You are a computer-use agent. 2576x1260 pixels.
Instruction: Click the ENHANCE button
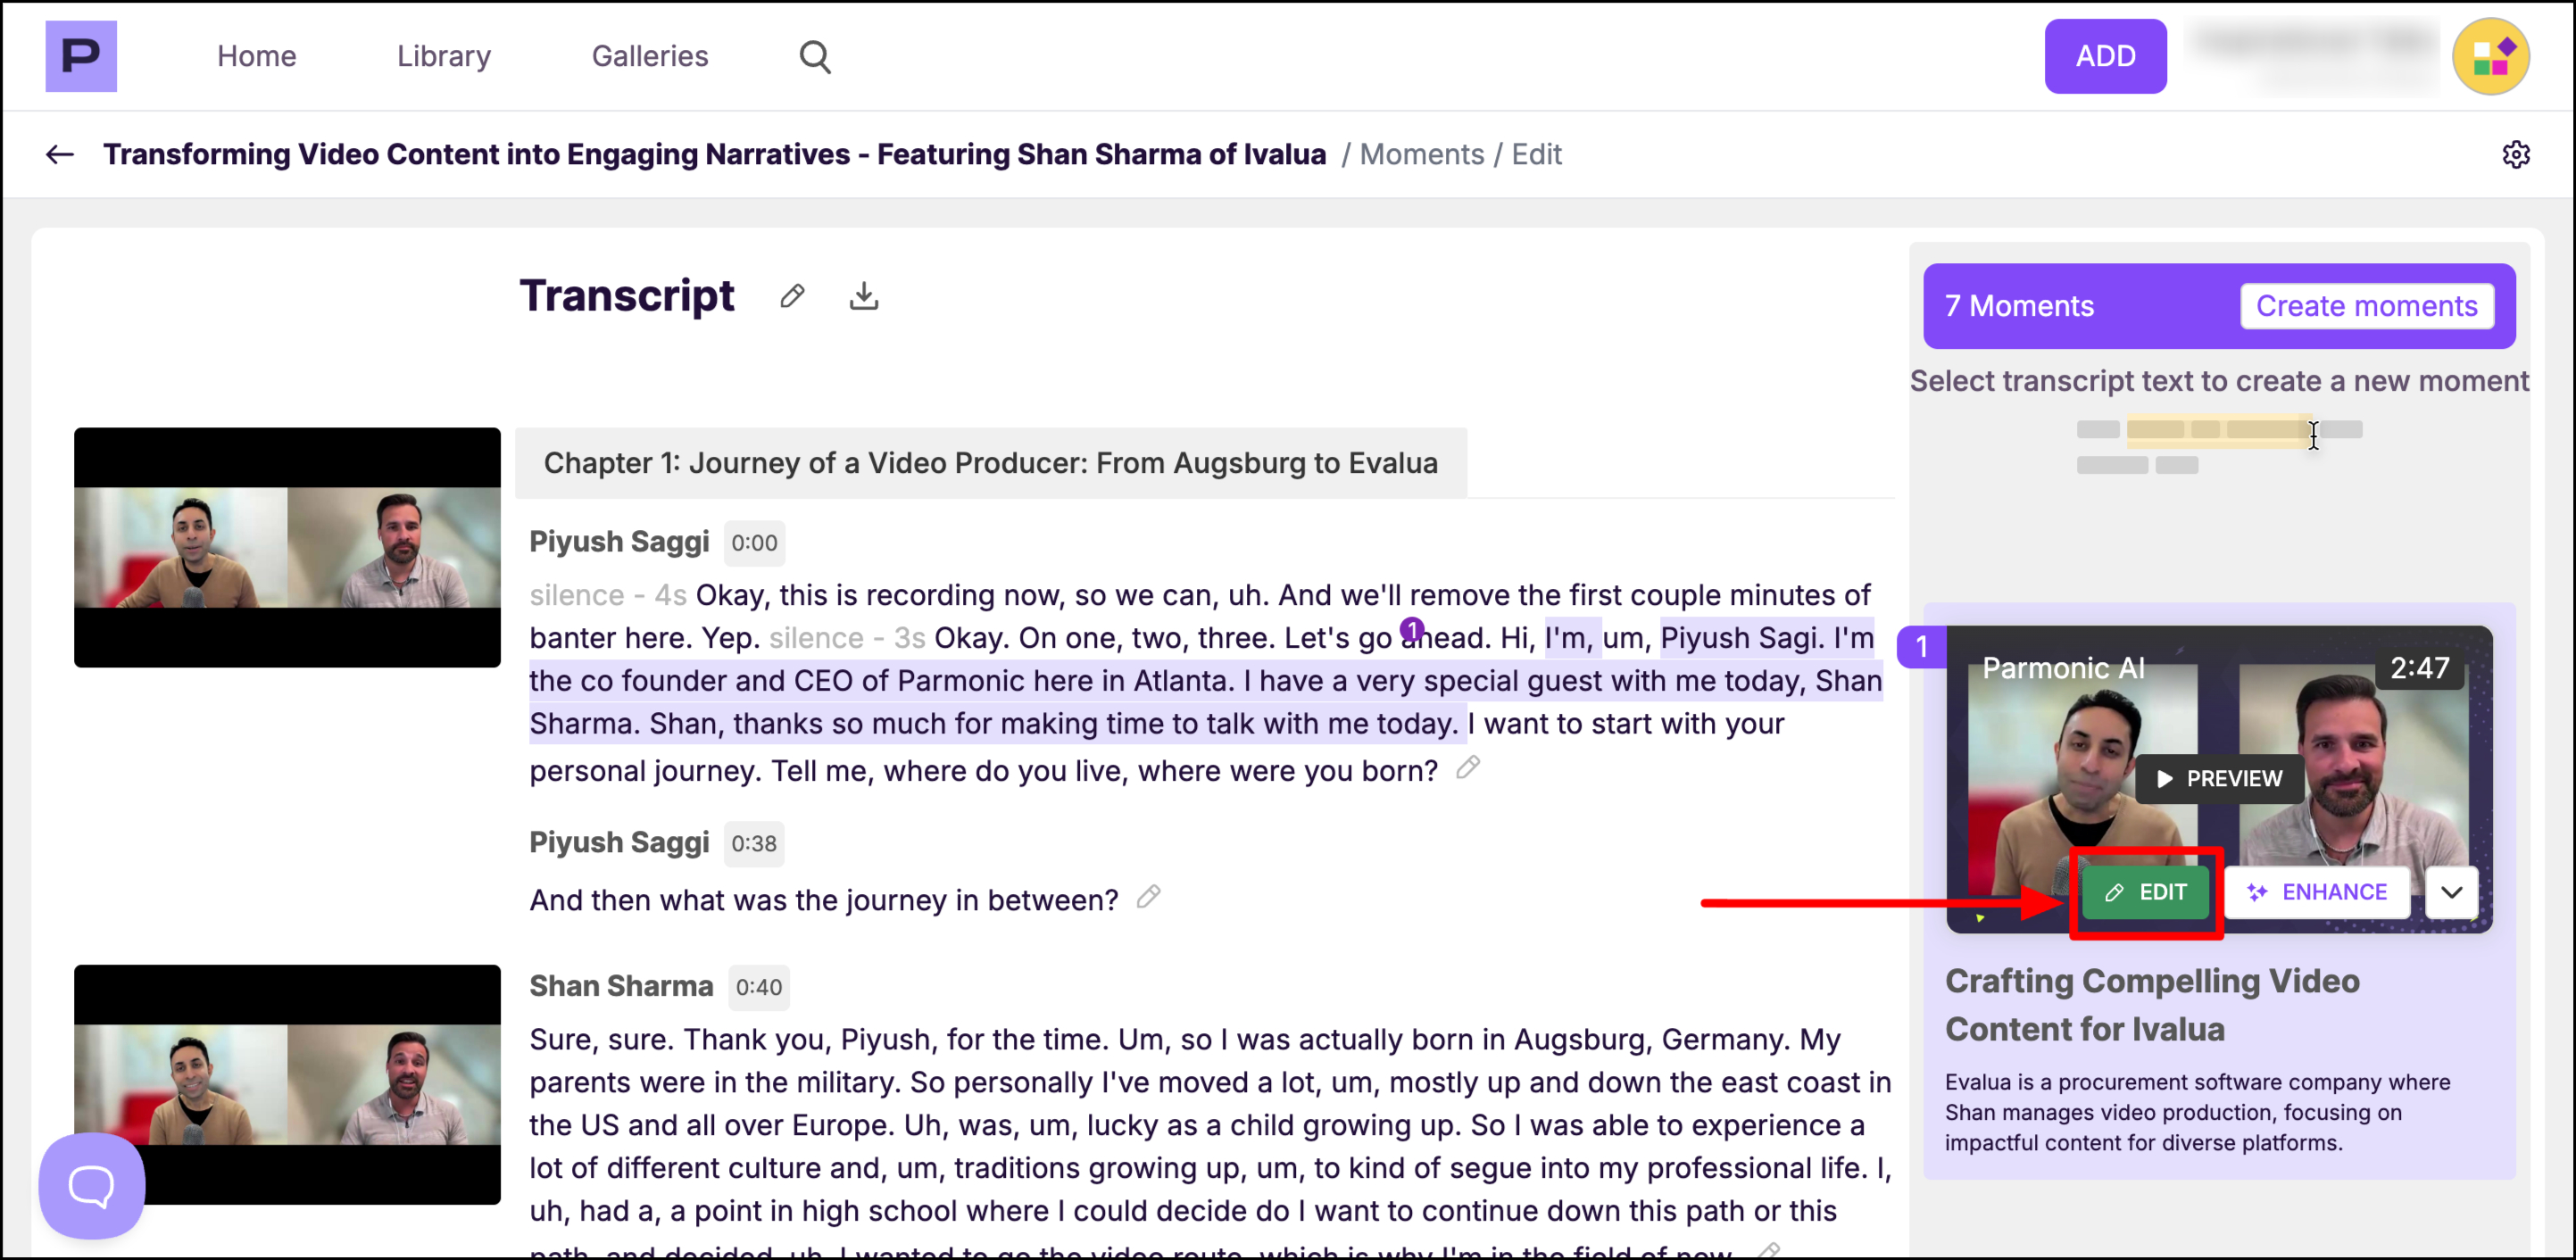(2317, 892)
